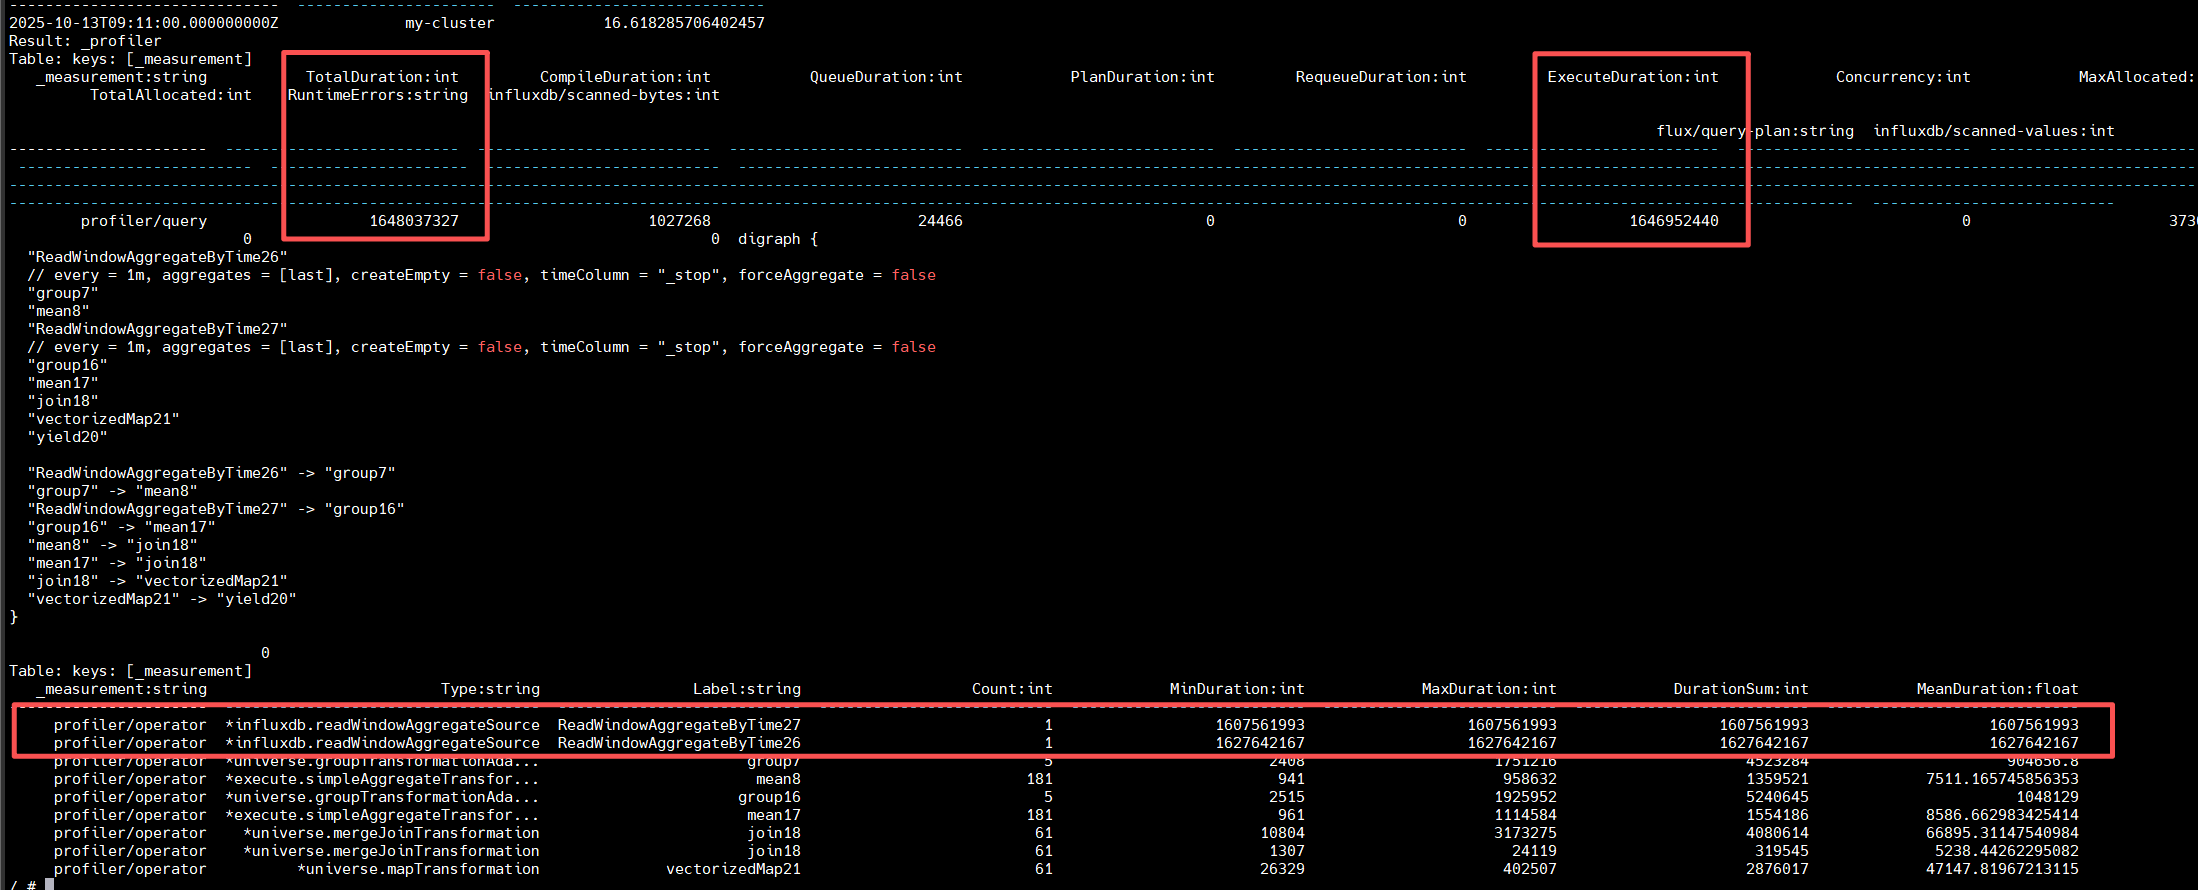The height and width of the screenshot is (890, 2198).
Task: Select the TotalDuration value 1648037327
Action: [414, 221]
